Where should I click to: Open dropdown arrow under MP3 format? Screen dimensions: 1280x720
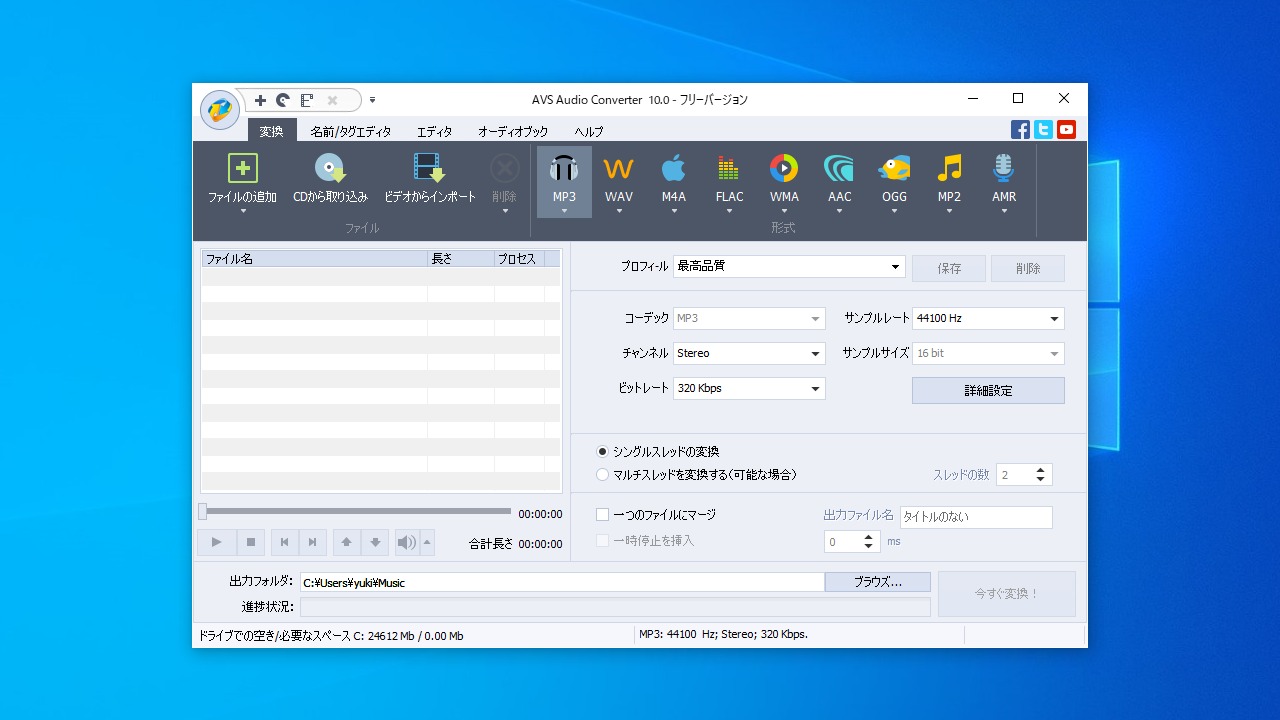(564, 211)
